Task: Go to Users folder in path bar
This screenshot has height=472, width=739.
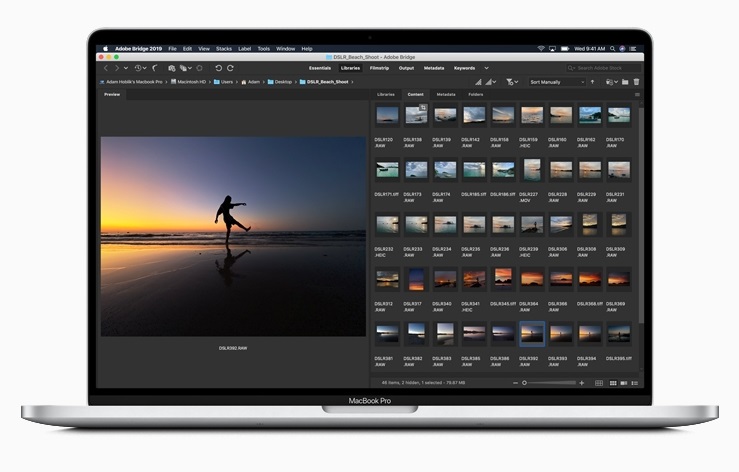Action: tap(223, 82)
